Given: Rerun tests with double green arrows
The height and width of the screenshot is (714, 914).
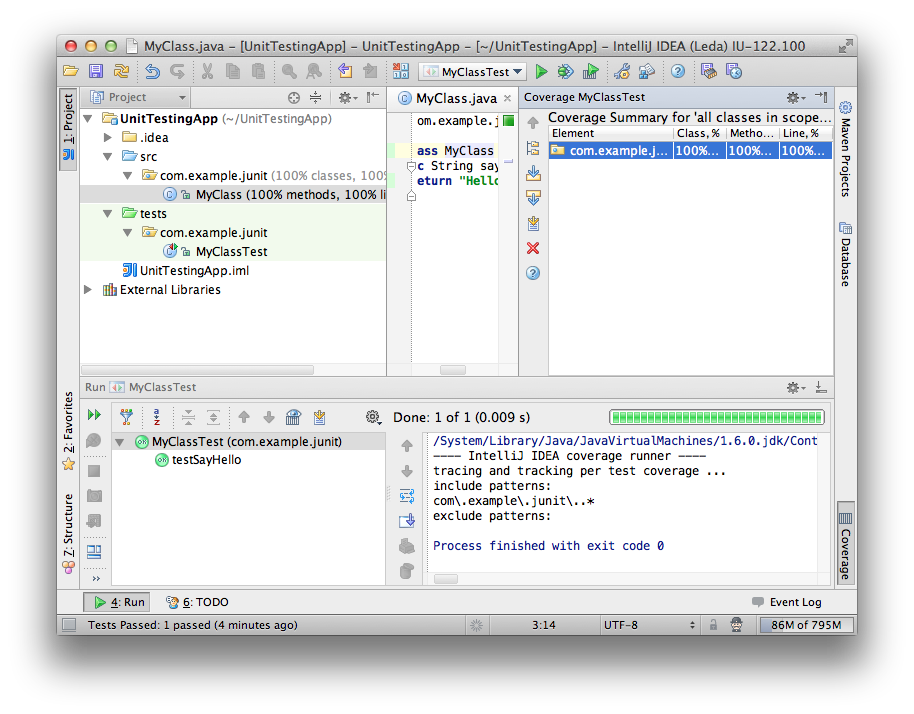Looking at the screenshot, I should coord(94,415).
